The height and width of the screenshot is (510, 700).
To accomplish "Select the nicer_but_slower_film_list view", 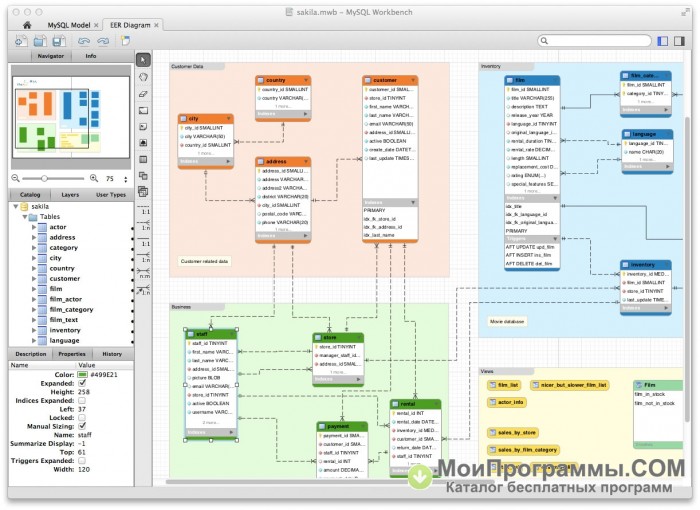I will (x=569, y=385).
